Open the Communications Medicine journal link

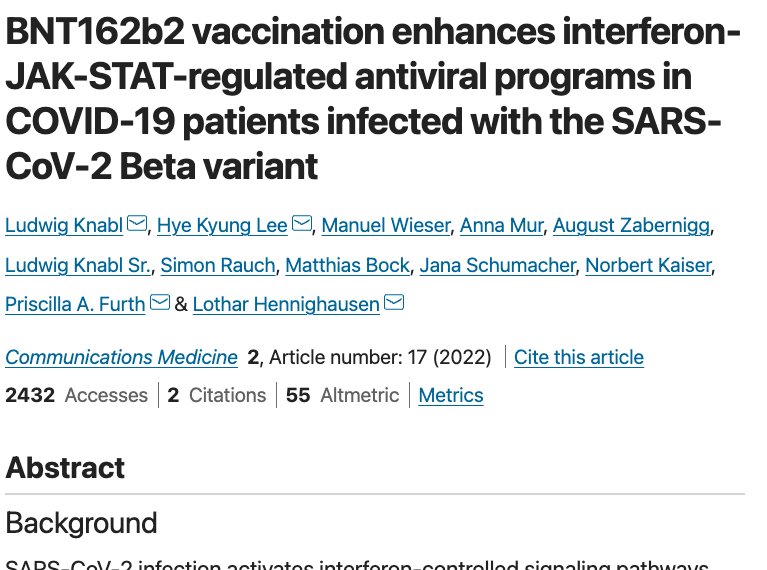tap(121, 357)
